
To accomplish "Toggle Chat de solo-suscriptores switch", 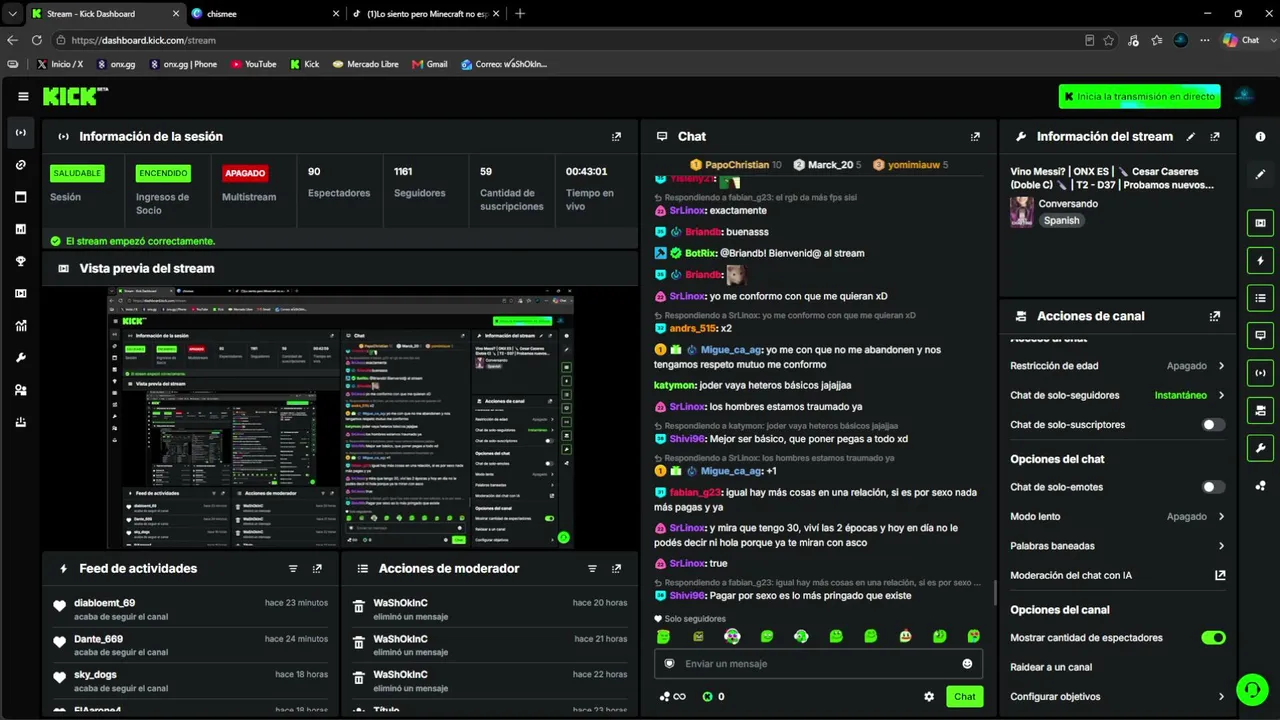I will pos(1213,425).
